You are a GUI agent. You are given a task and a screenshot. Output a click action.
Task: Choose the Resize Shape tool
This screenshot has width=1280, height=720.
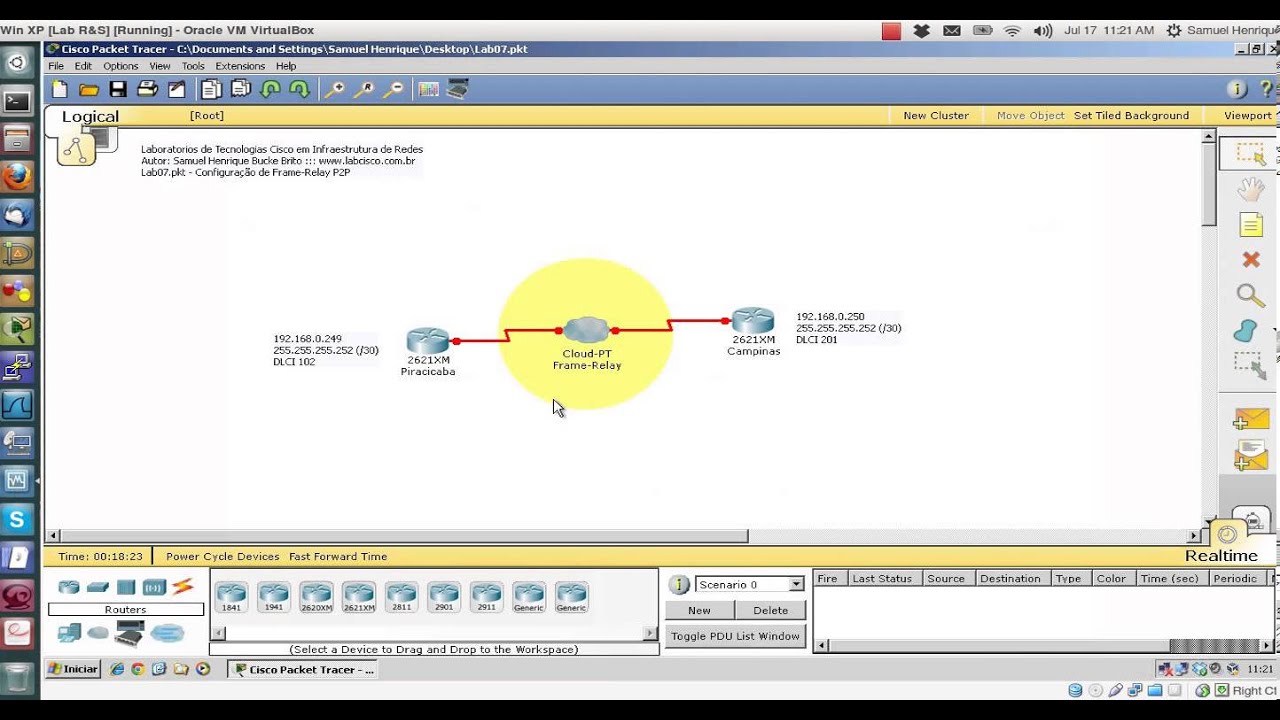click(1250, 366)
